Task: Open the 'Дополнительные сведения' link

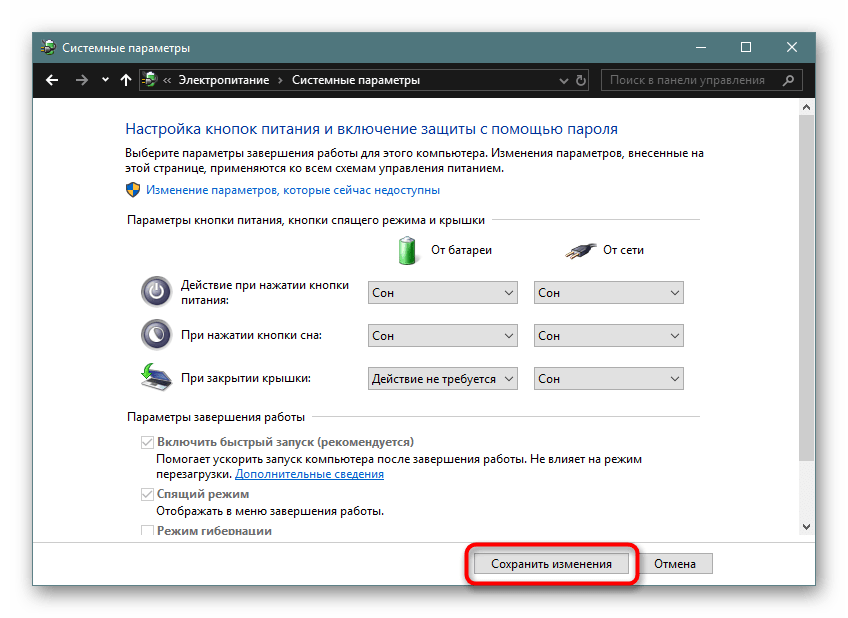Action: click(309, 474)
